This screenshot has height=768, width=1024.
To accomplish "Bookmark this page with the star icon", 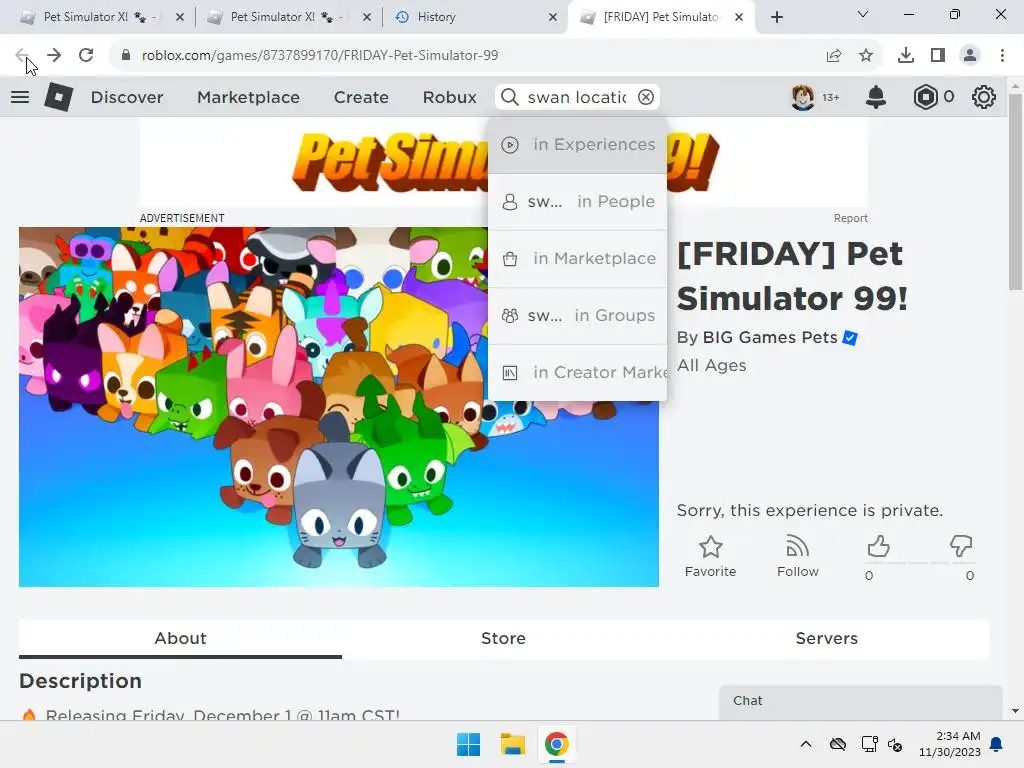I will pyautogui.click(x=866, y=56).
